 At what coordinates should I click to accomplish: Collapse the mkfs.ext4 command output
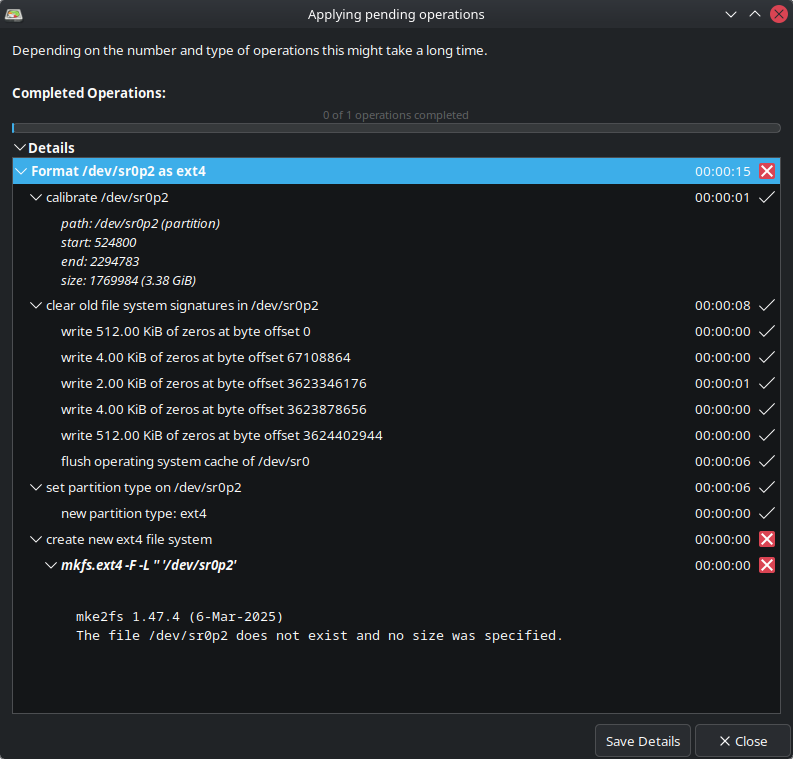click(51, 565)
